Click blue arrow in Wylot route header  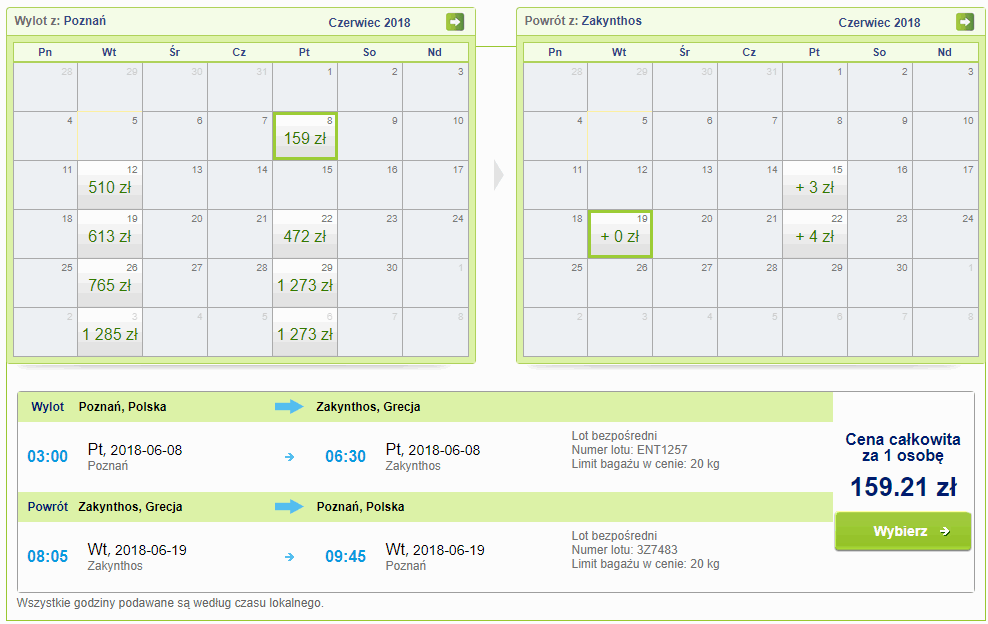pyautogui.click(x=289, y=407)
